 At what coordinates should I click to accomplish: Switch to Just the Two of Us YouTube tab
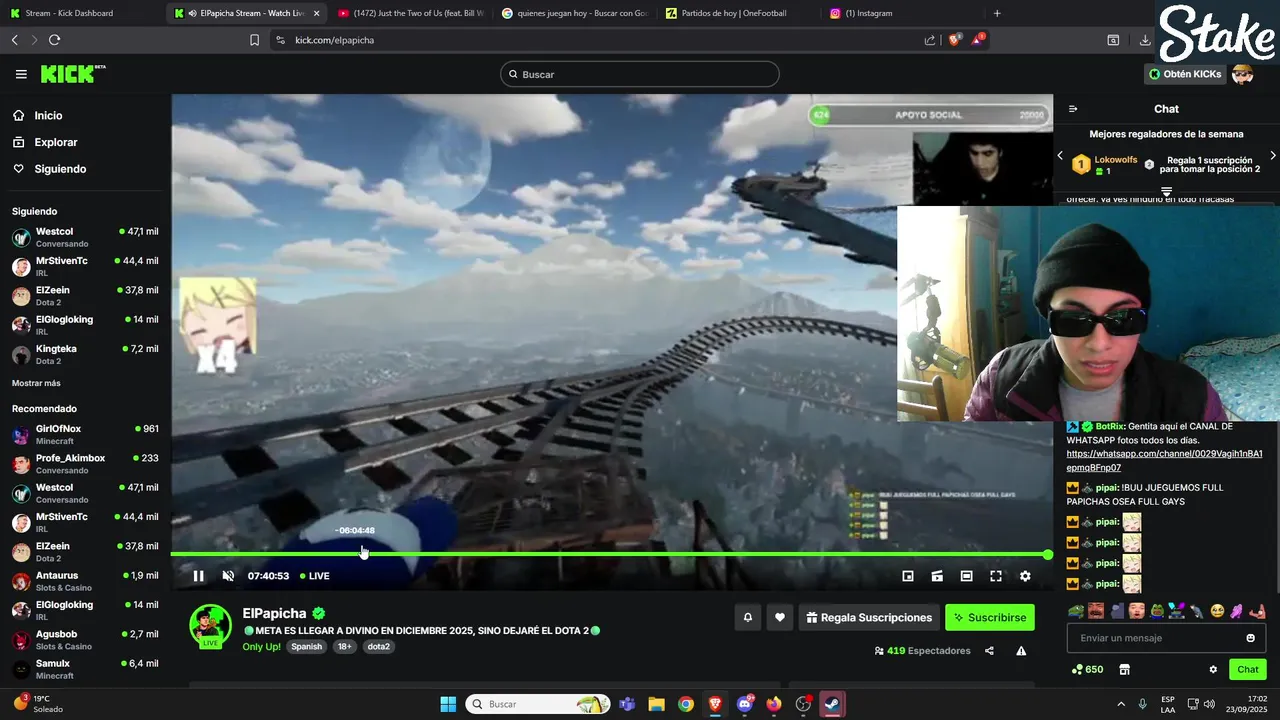tap(410, 13)
